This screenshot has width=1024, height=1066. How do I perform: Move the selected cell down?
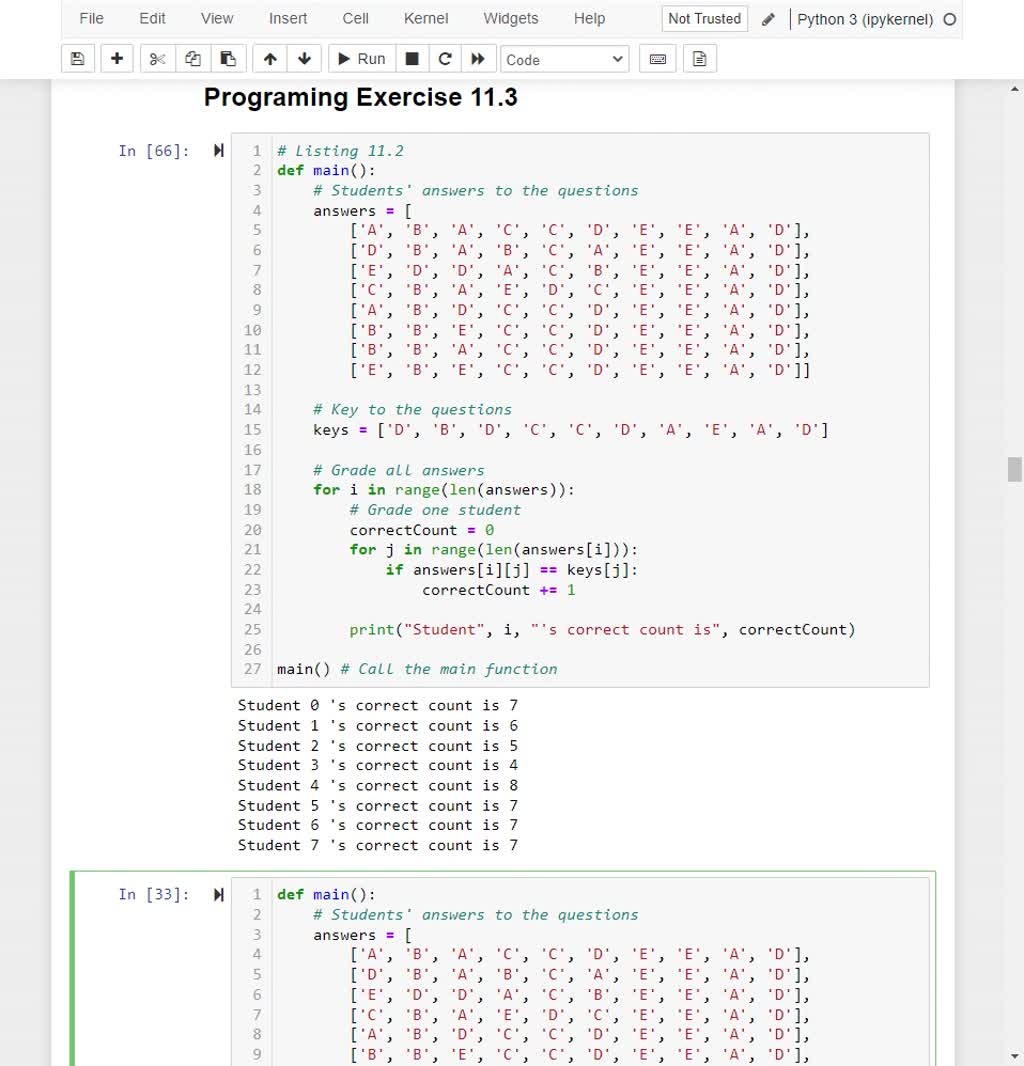(x=304, y=58)
